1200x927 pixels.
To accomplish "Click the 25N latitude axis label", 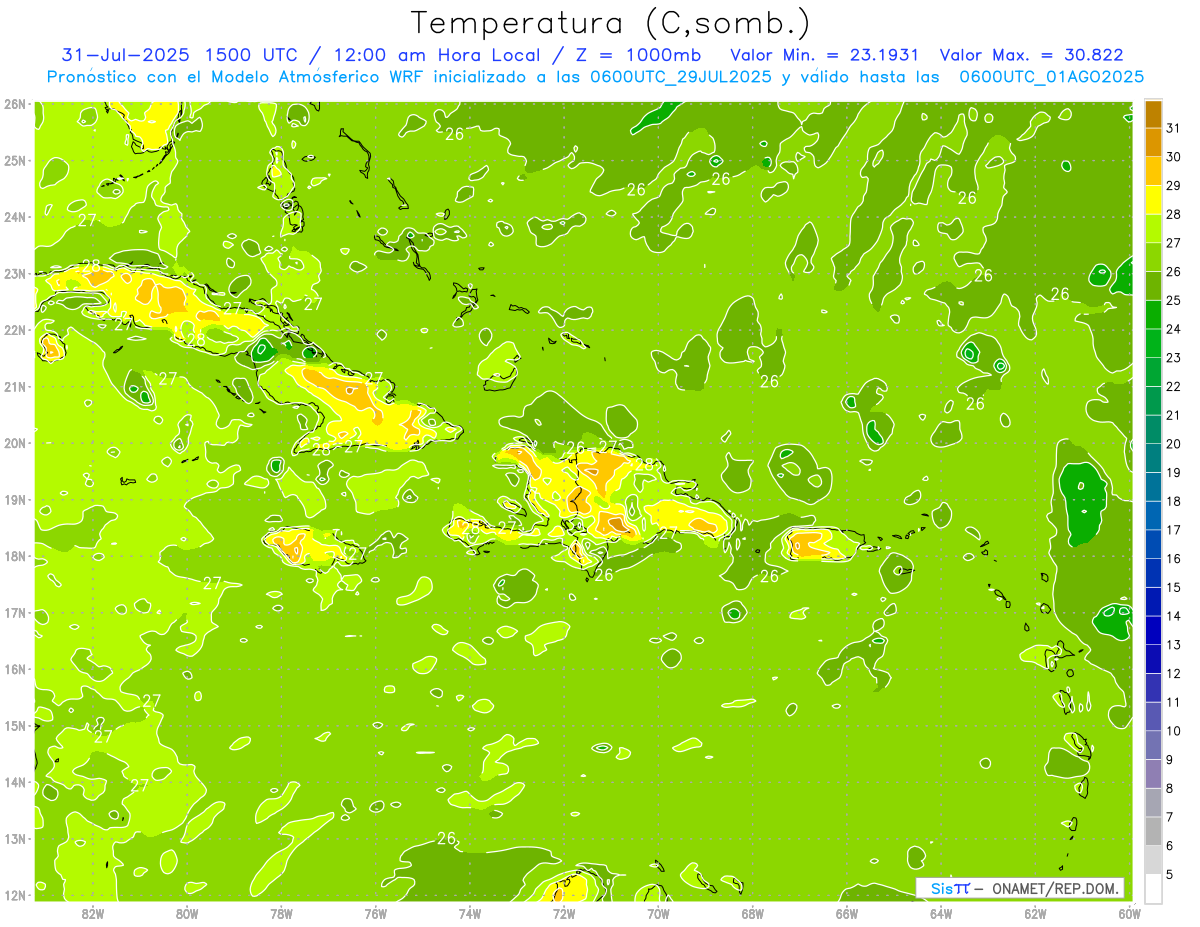I will pyautogui.click(x=15, y=161).
